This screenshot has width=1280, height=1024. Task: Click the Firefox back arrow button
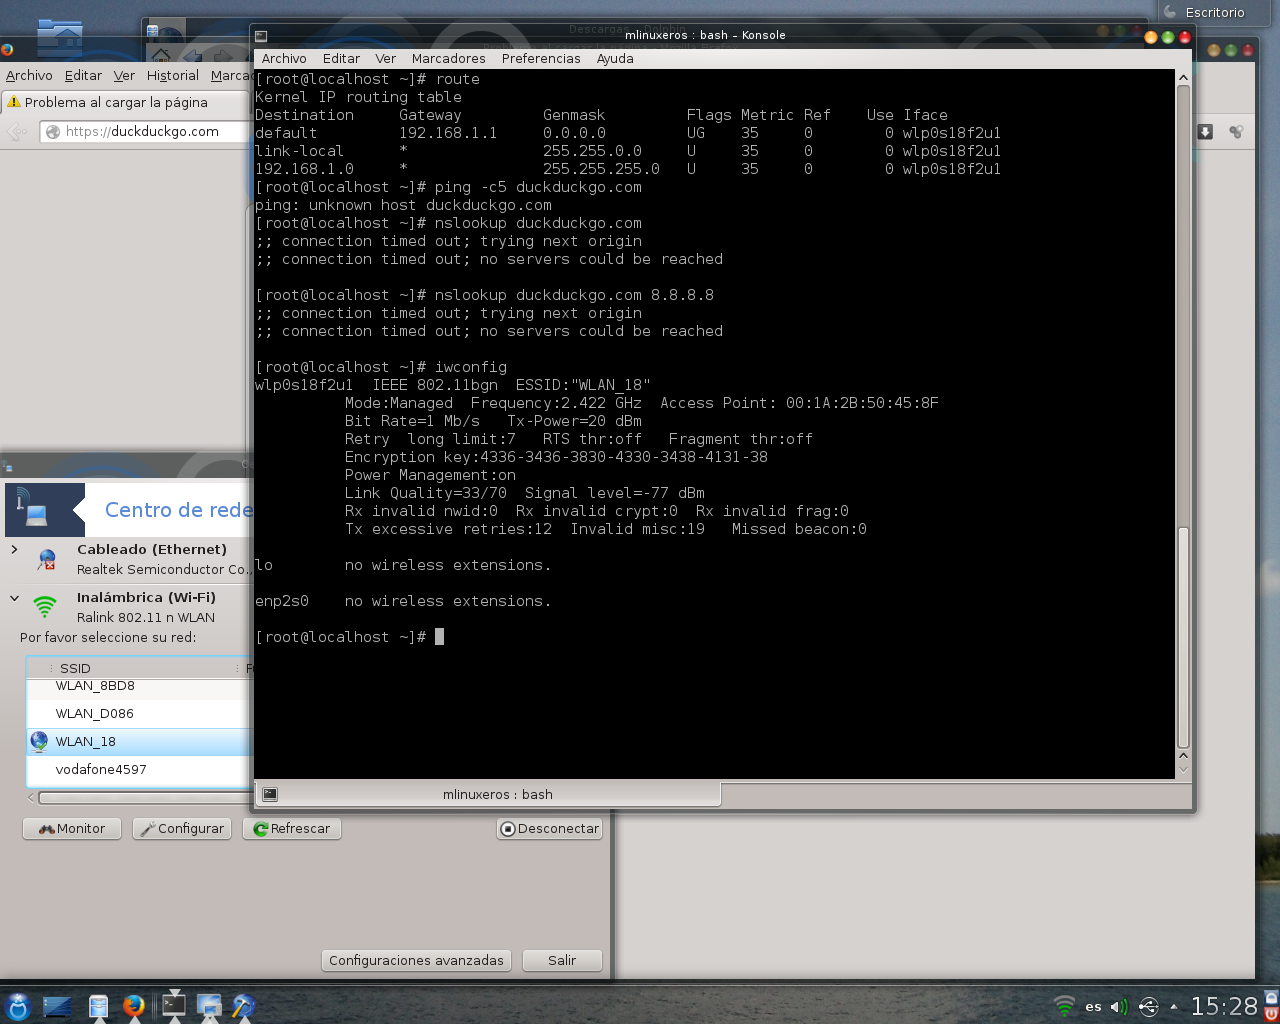click(17, 131)
